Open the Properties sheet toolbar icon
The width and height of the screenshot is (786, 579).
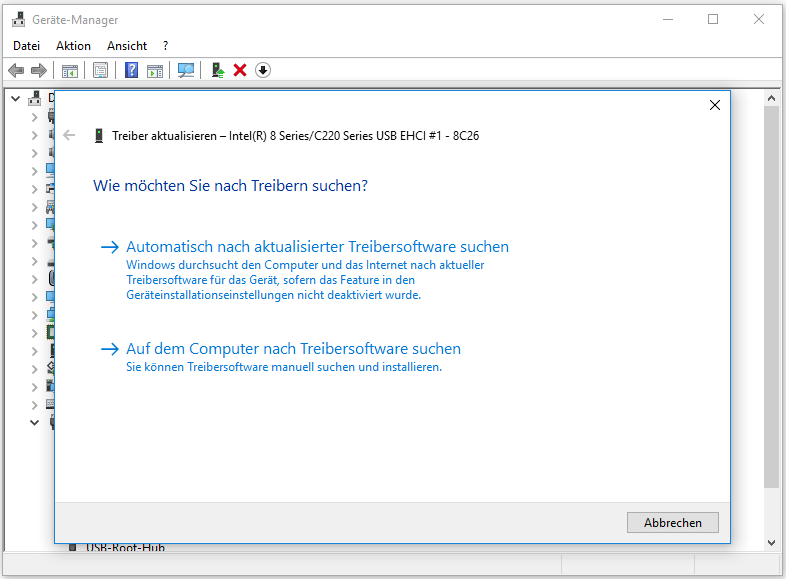click(100, 71)
